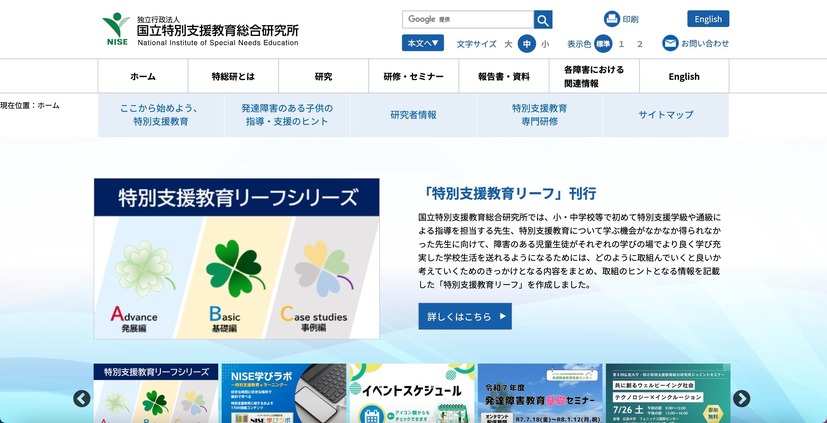Screen dimensions: 827x423
Task: Click the printer icon
Action: point(612,19)
